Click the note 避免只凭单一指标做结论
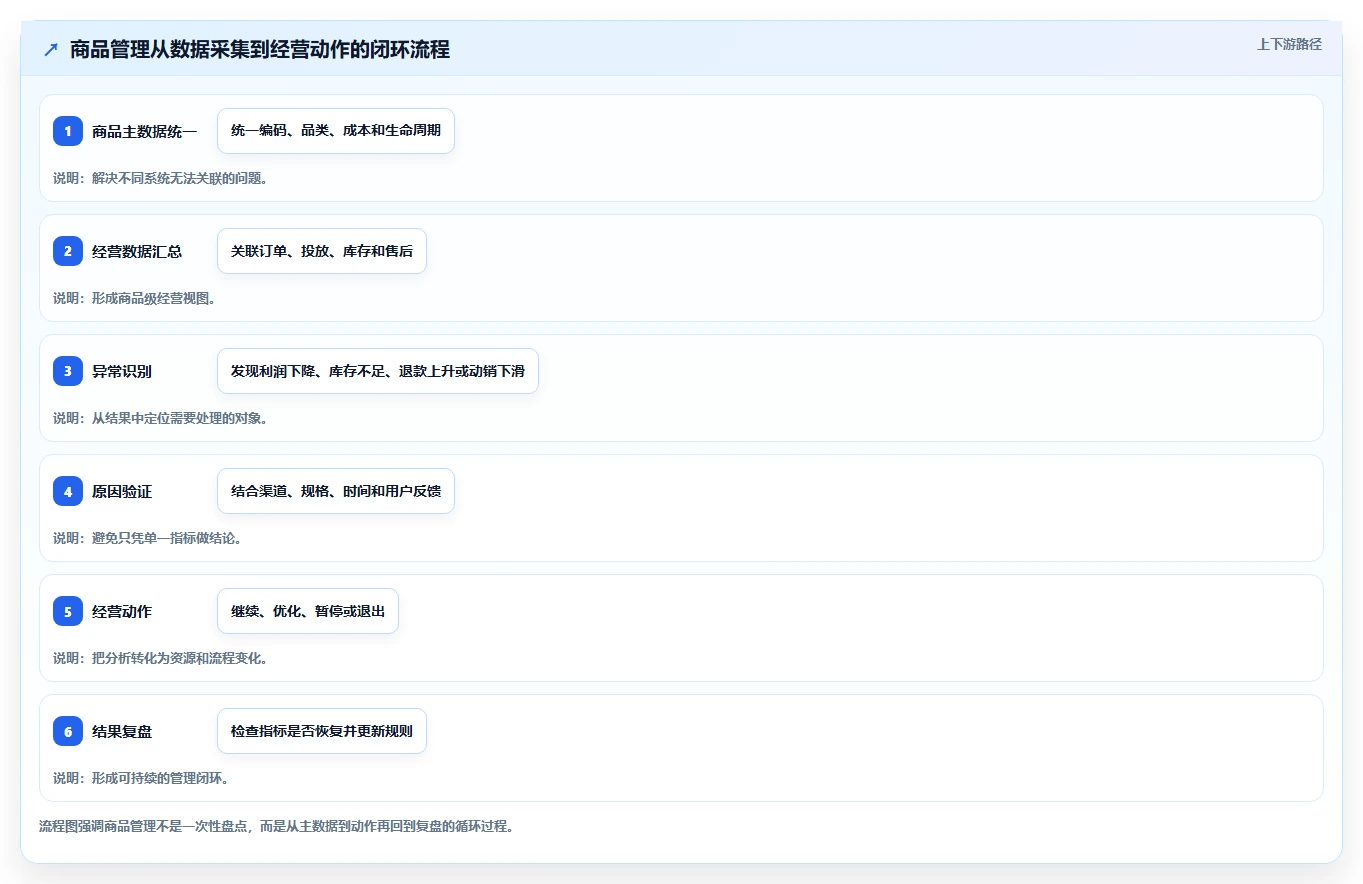The height and width of the screenshot is (884, 1363). click(x=147, y=538)
